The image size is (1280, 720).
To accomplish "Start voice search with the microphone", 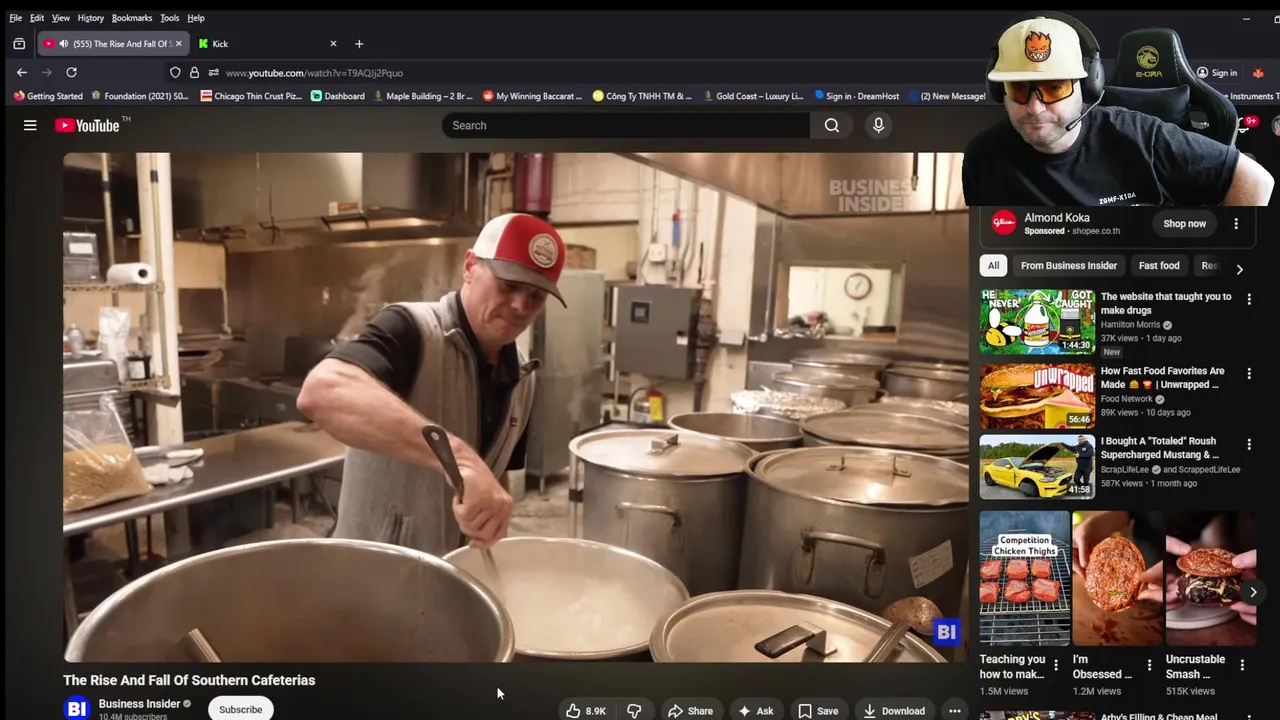I will [878, 125].
